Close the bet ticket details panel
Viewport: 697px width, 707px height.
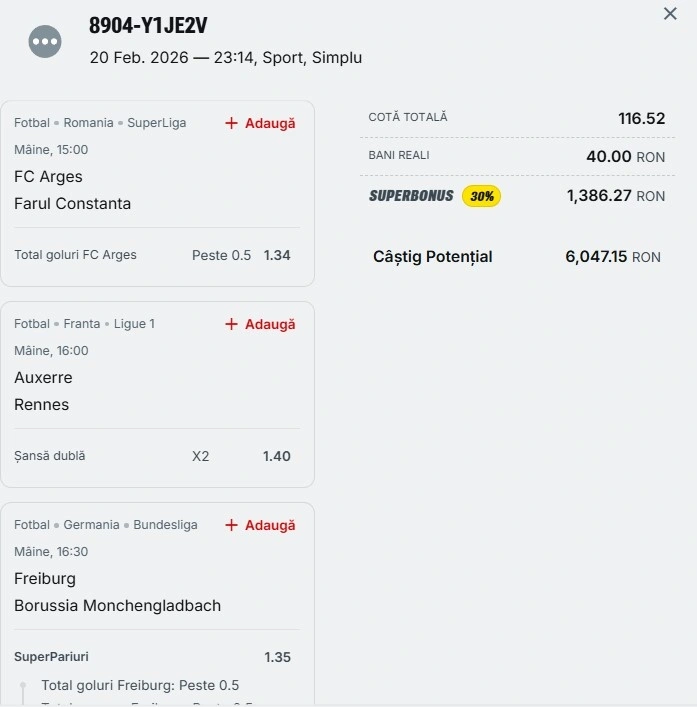(x=670, y=14)
